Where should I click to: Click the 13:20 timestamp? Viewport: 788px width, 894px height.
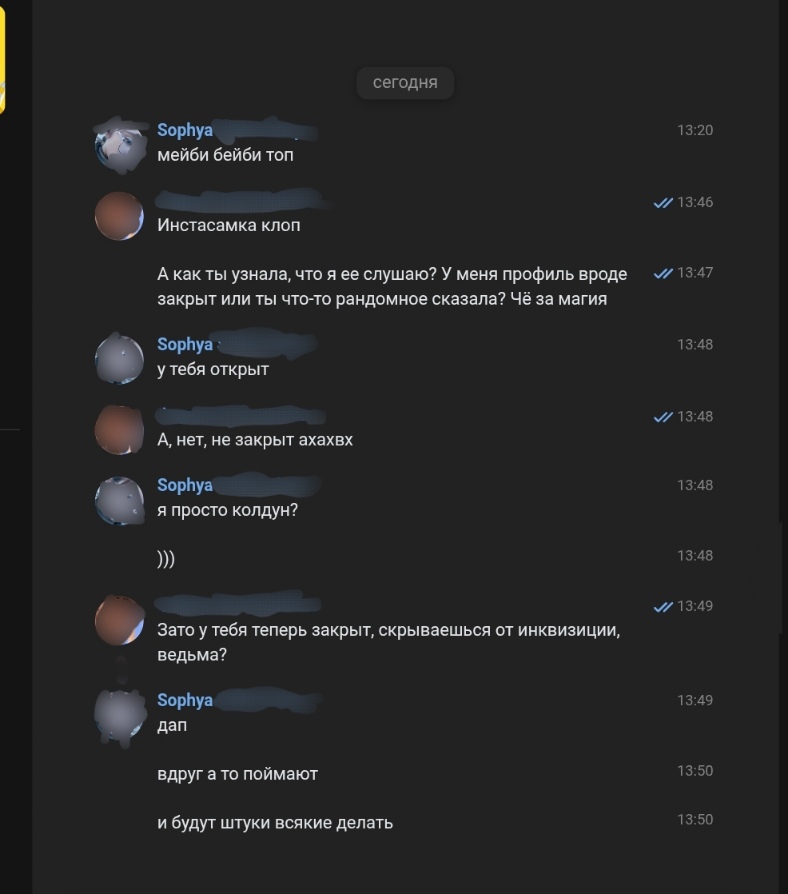pyautogui.click(x=695, y=130)
